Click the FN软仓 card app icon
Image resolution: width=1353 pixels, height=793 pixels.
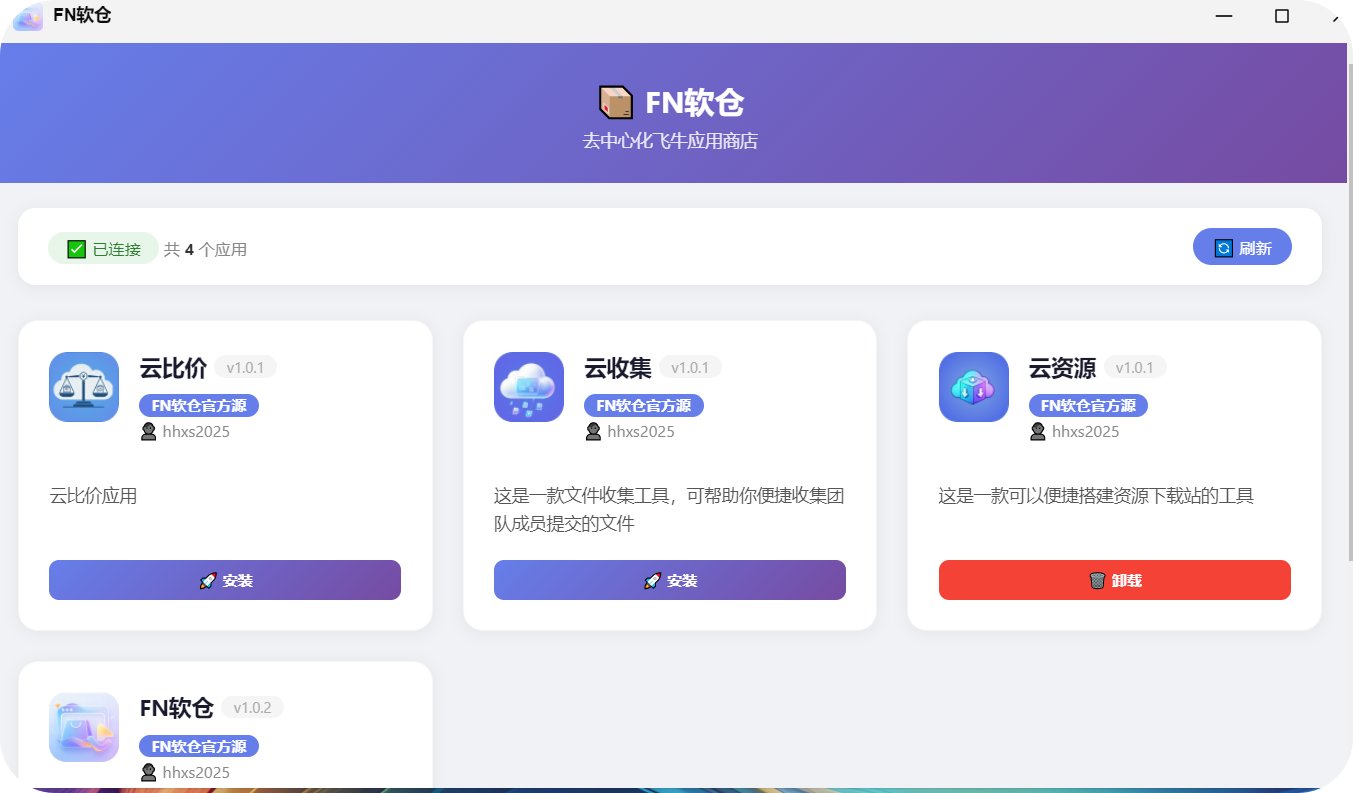coord(84,727)
